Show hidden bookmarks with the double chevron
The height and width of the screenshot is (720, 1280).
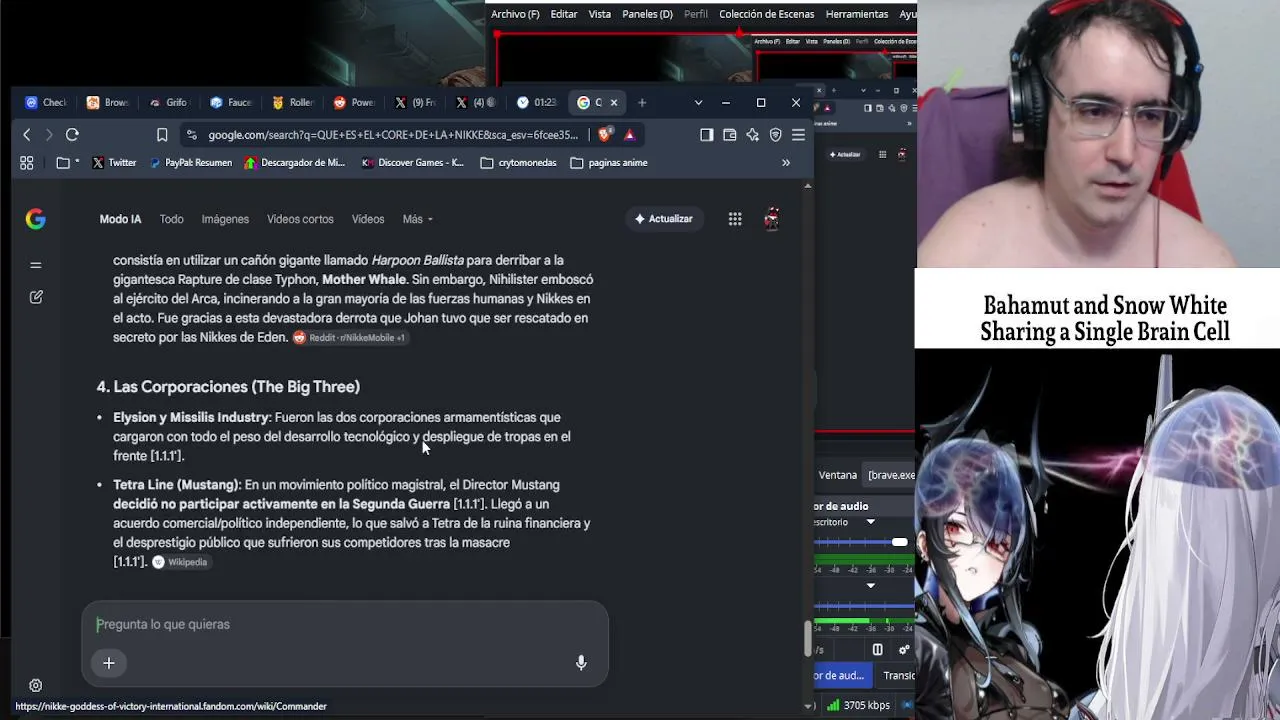click(x=786, y=163)
